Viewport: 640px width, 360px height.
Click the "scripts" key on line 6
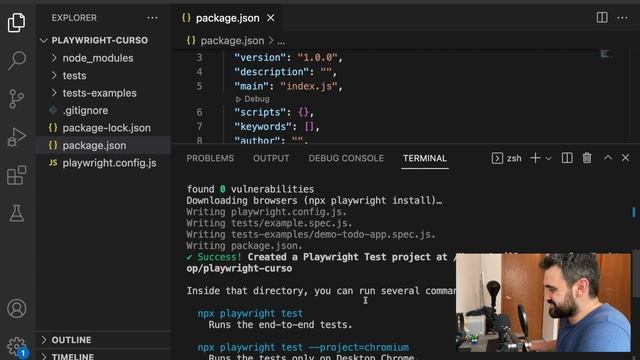[260, 112]
